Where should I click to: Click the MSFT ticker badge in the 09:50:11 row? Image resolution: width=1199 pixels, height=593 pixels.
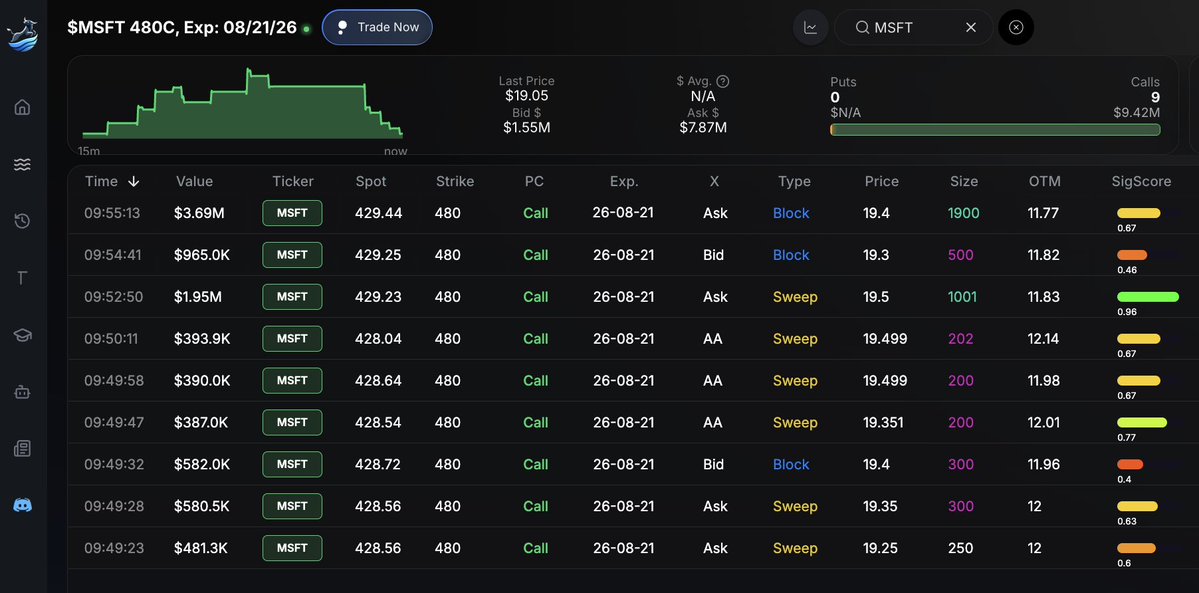point(292,338)
